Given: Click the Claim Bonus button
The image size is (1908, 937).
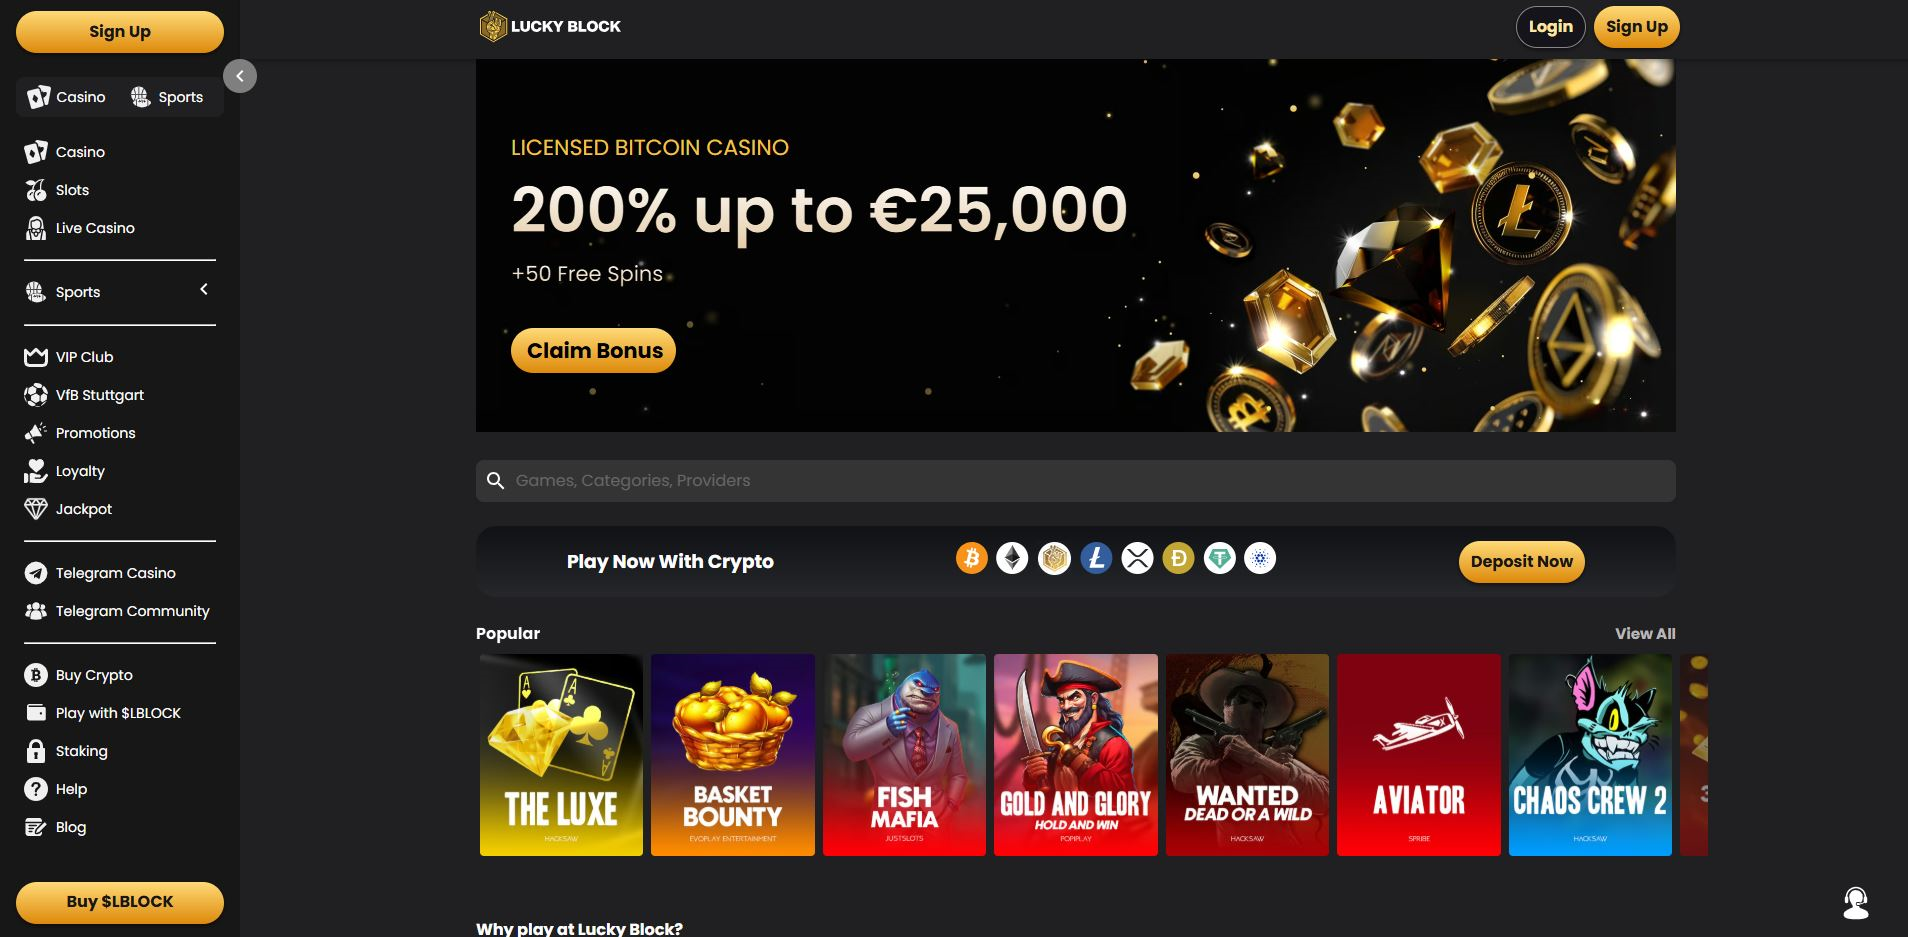Looking at the screenshot, I should click(x=594, y=351).
